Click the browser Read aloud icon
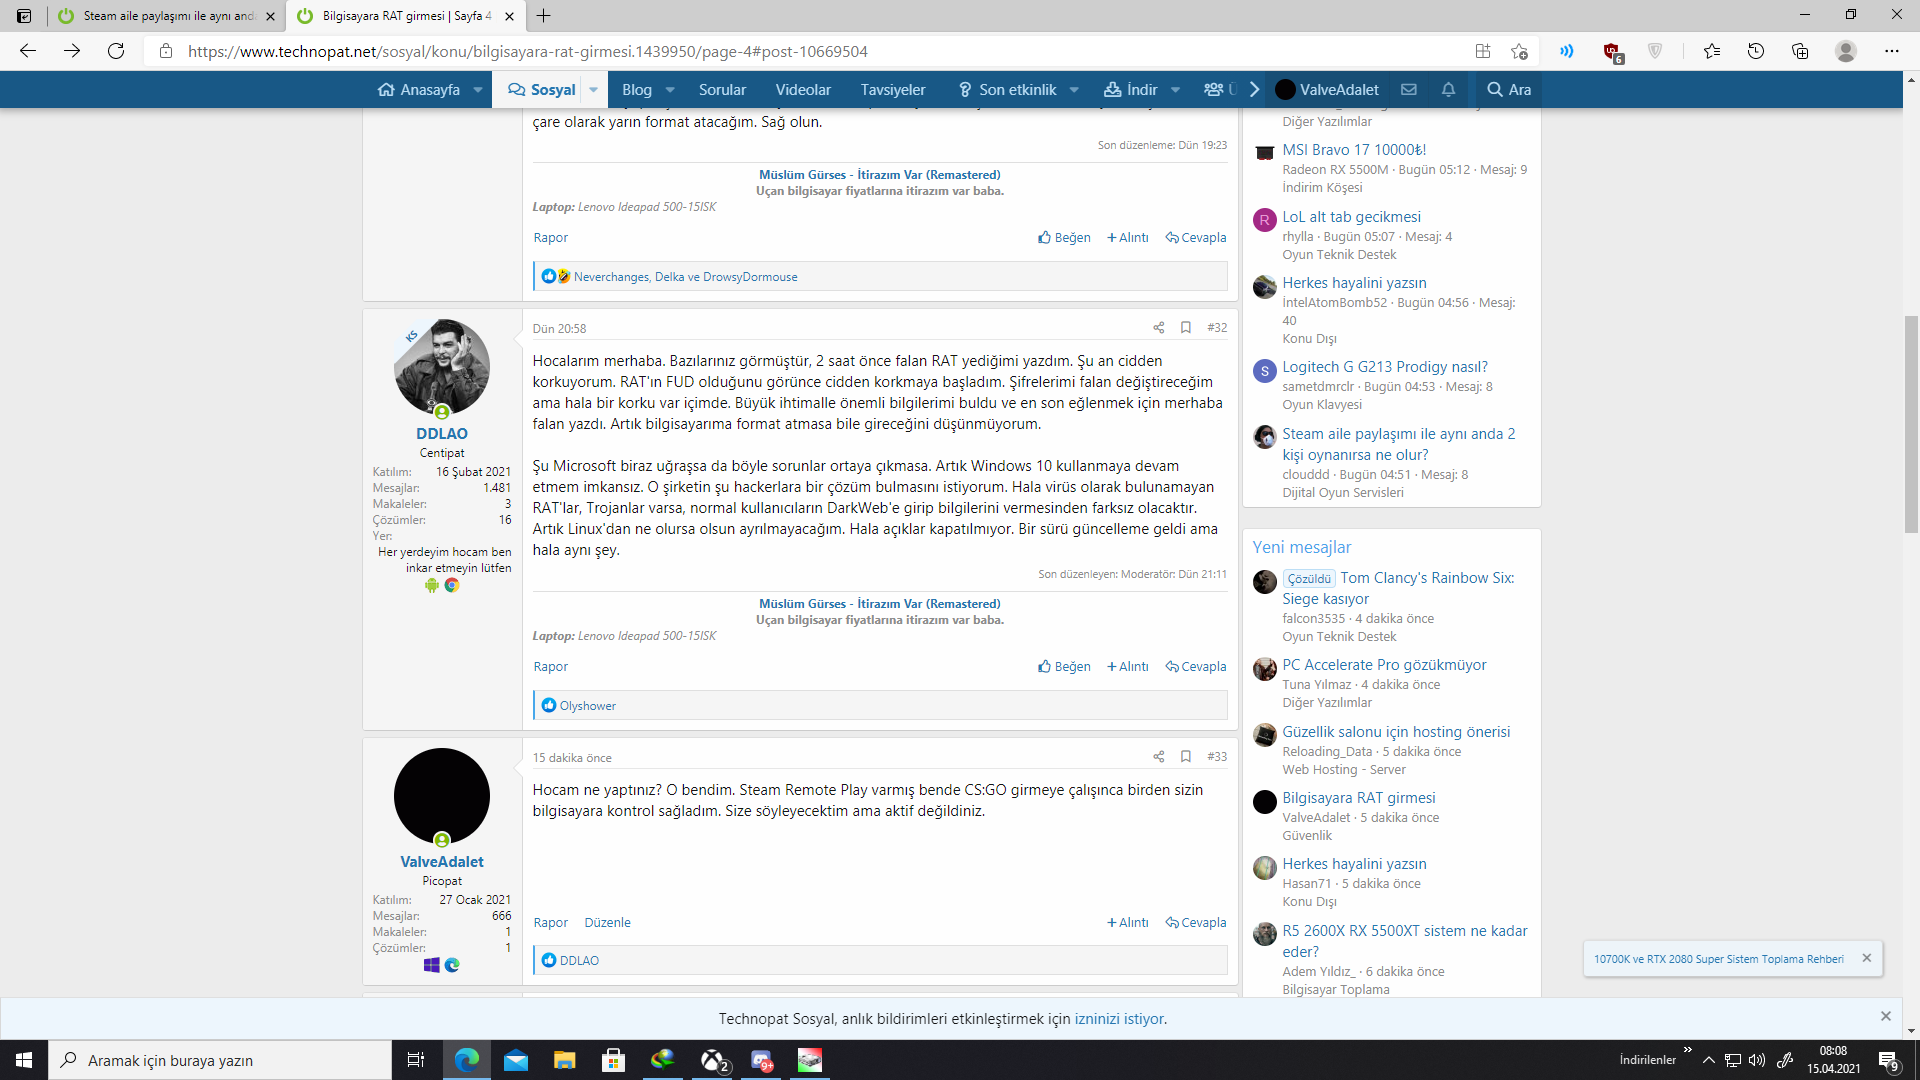 click(x=1566, y=51)
